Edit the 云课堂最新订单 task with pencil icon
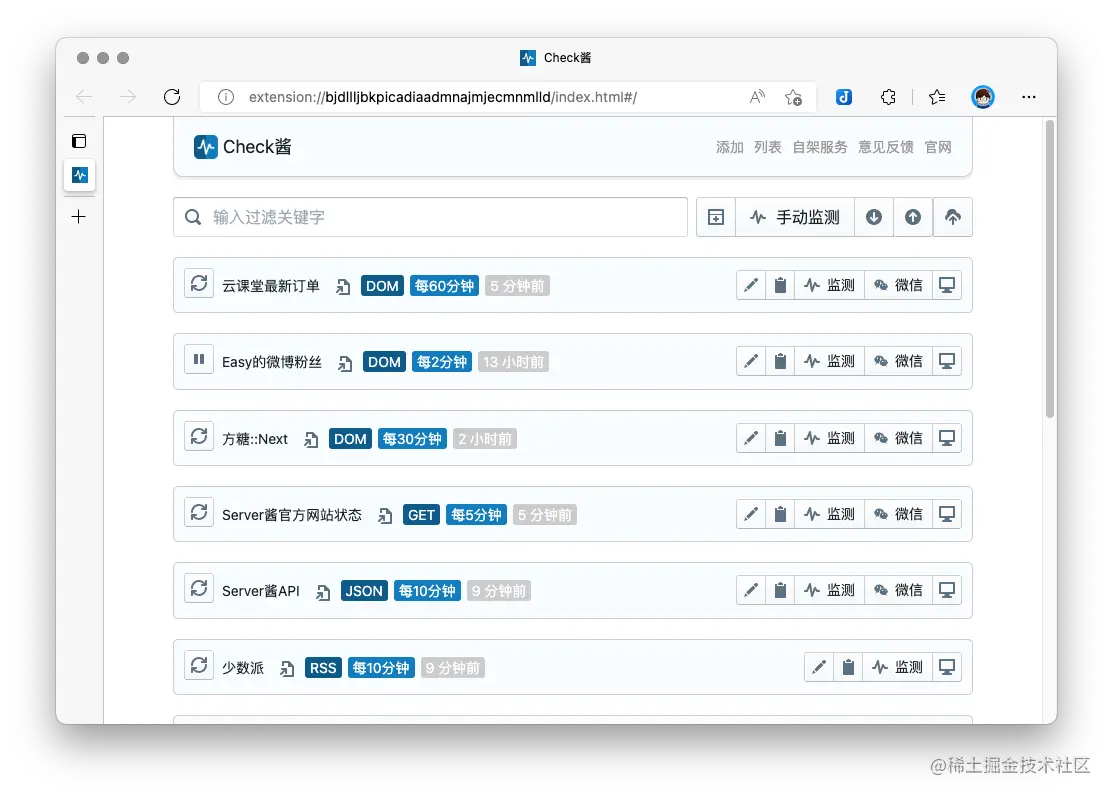Screen dimensions: 1113x798 coord(751,285)
